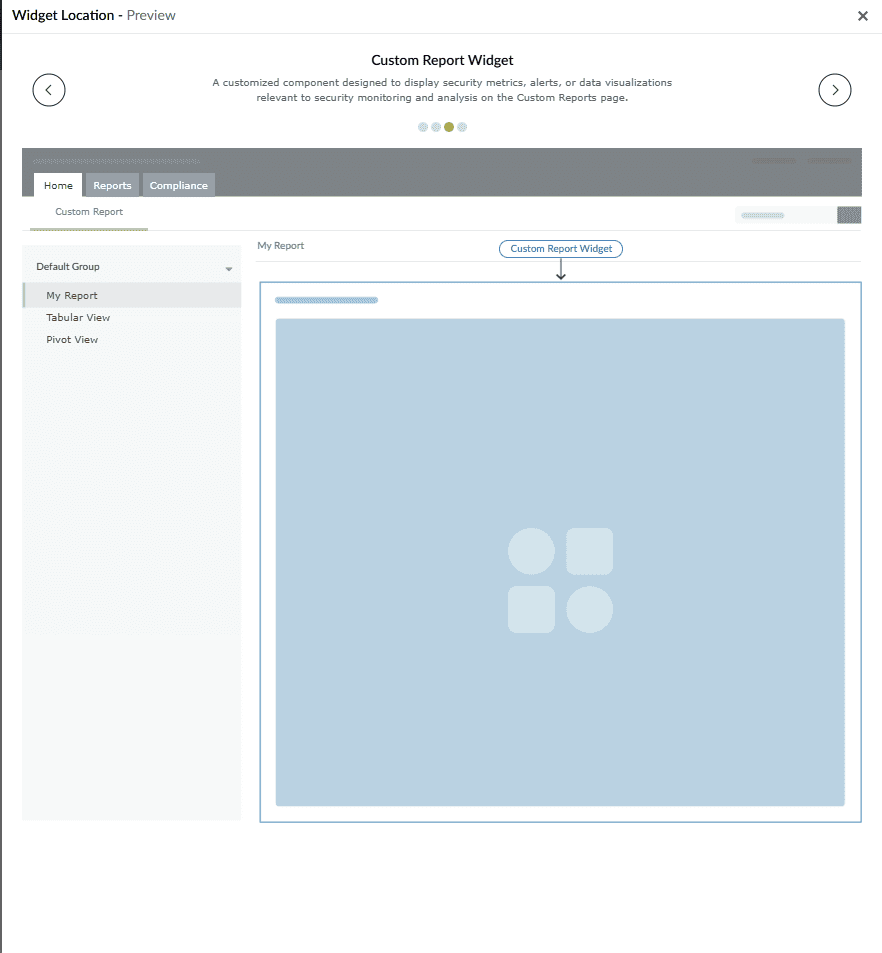882x953 pixels.
Task: Select the fourth carousel navigation dot
Action: [462, 127]
